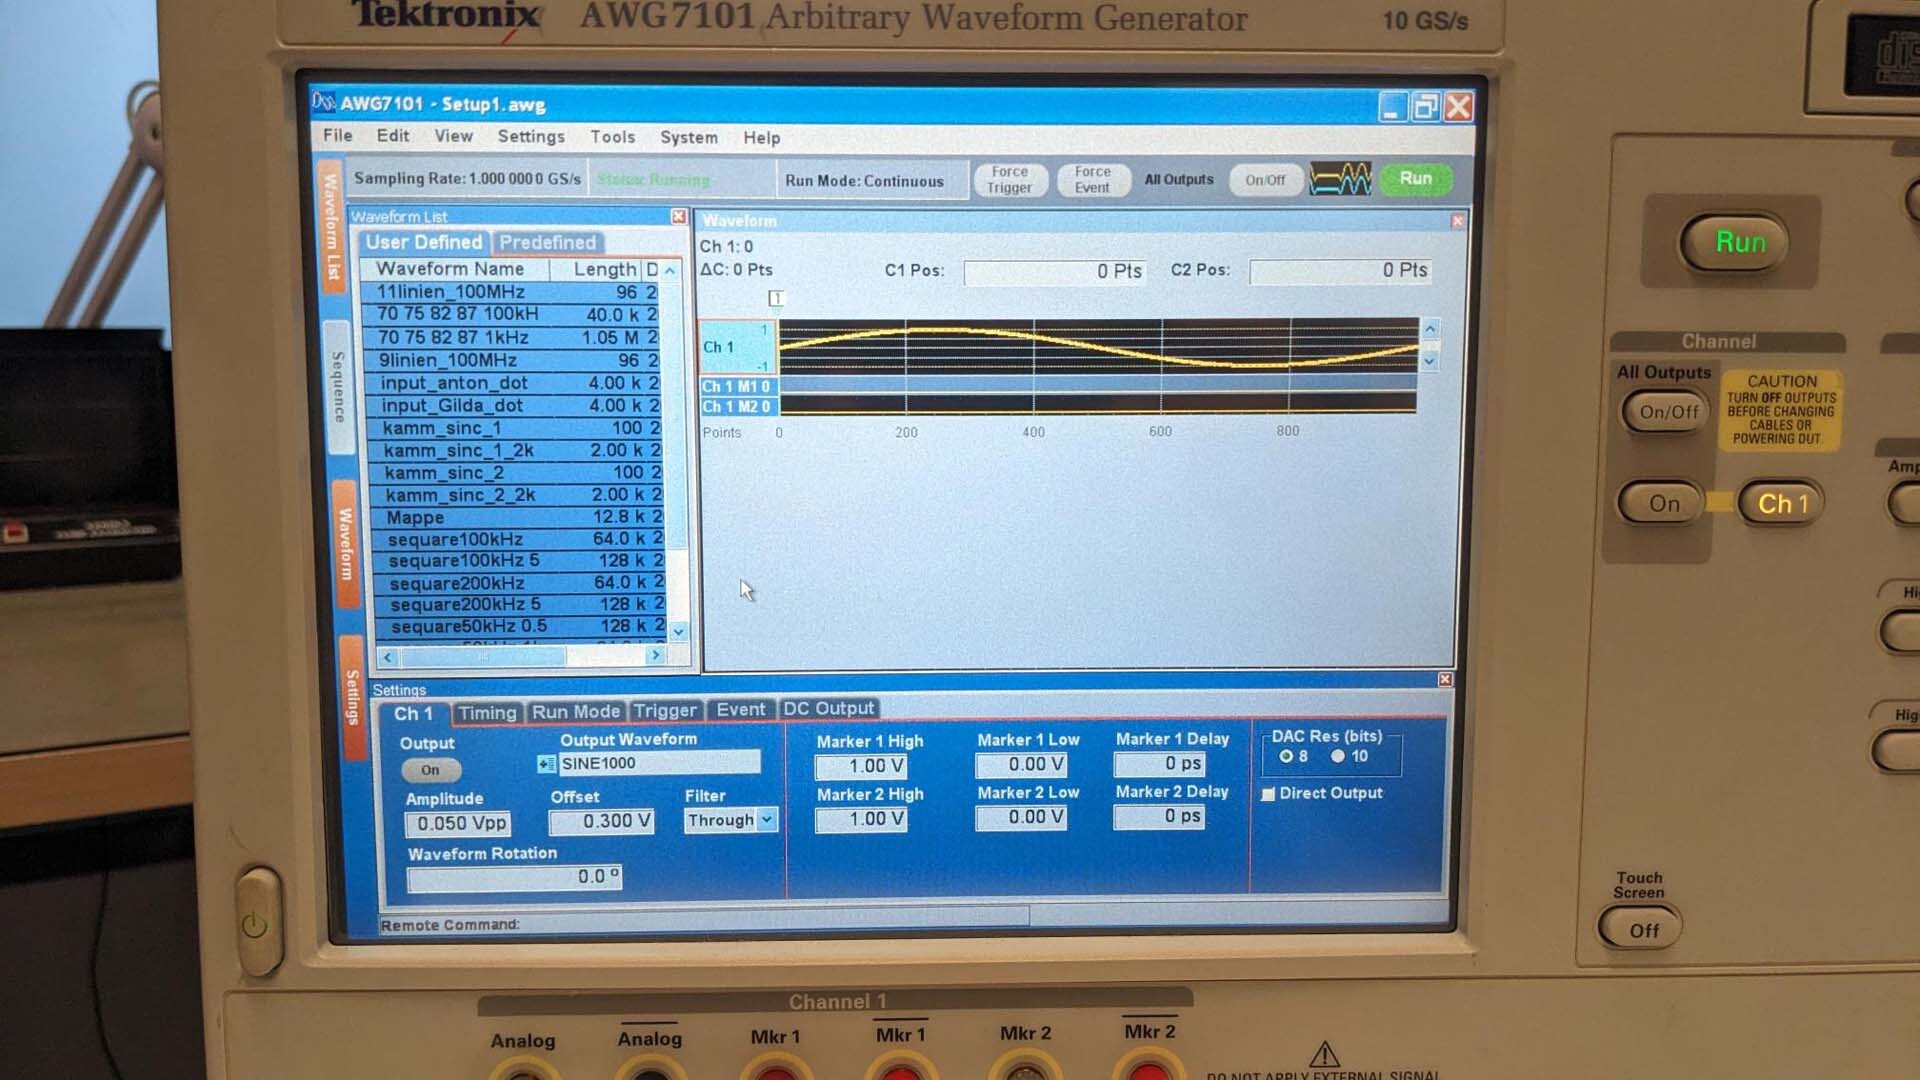Open the Edit menu

click(x=393, y=136)
